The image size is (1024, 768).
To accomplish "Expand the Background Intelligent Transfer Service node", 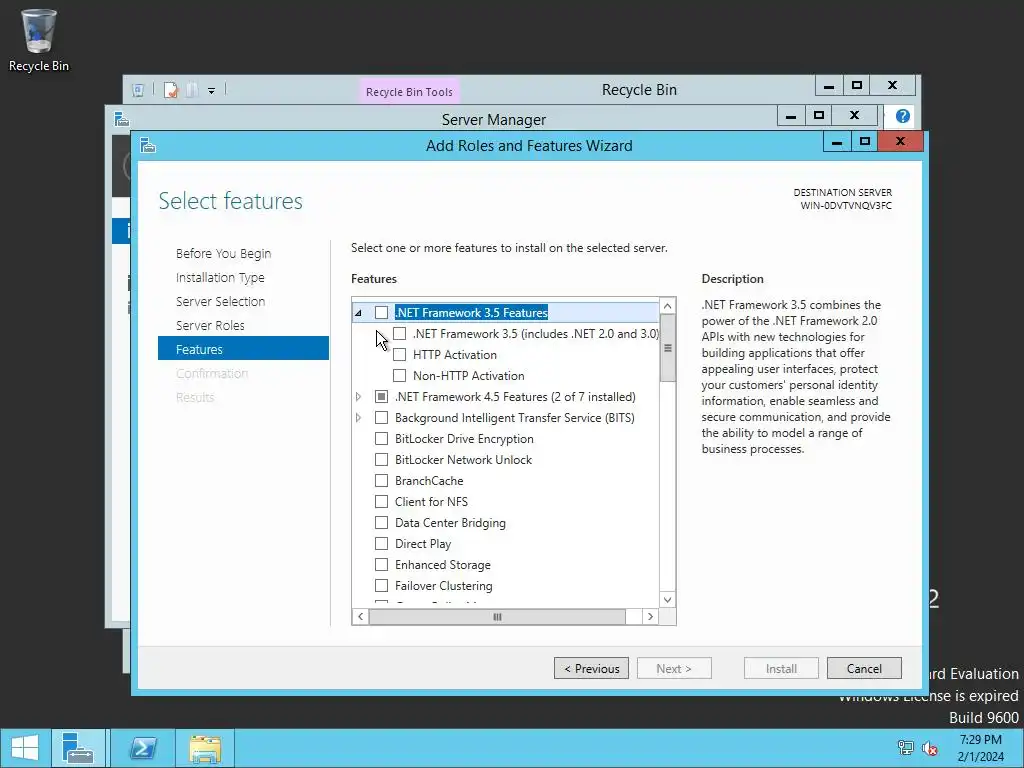I will (359, 417).
